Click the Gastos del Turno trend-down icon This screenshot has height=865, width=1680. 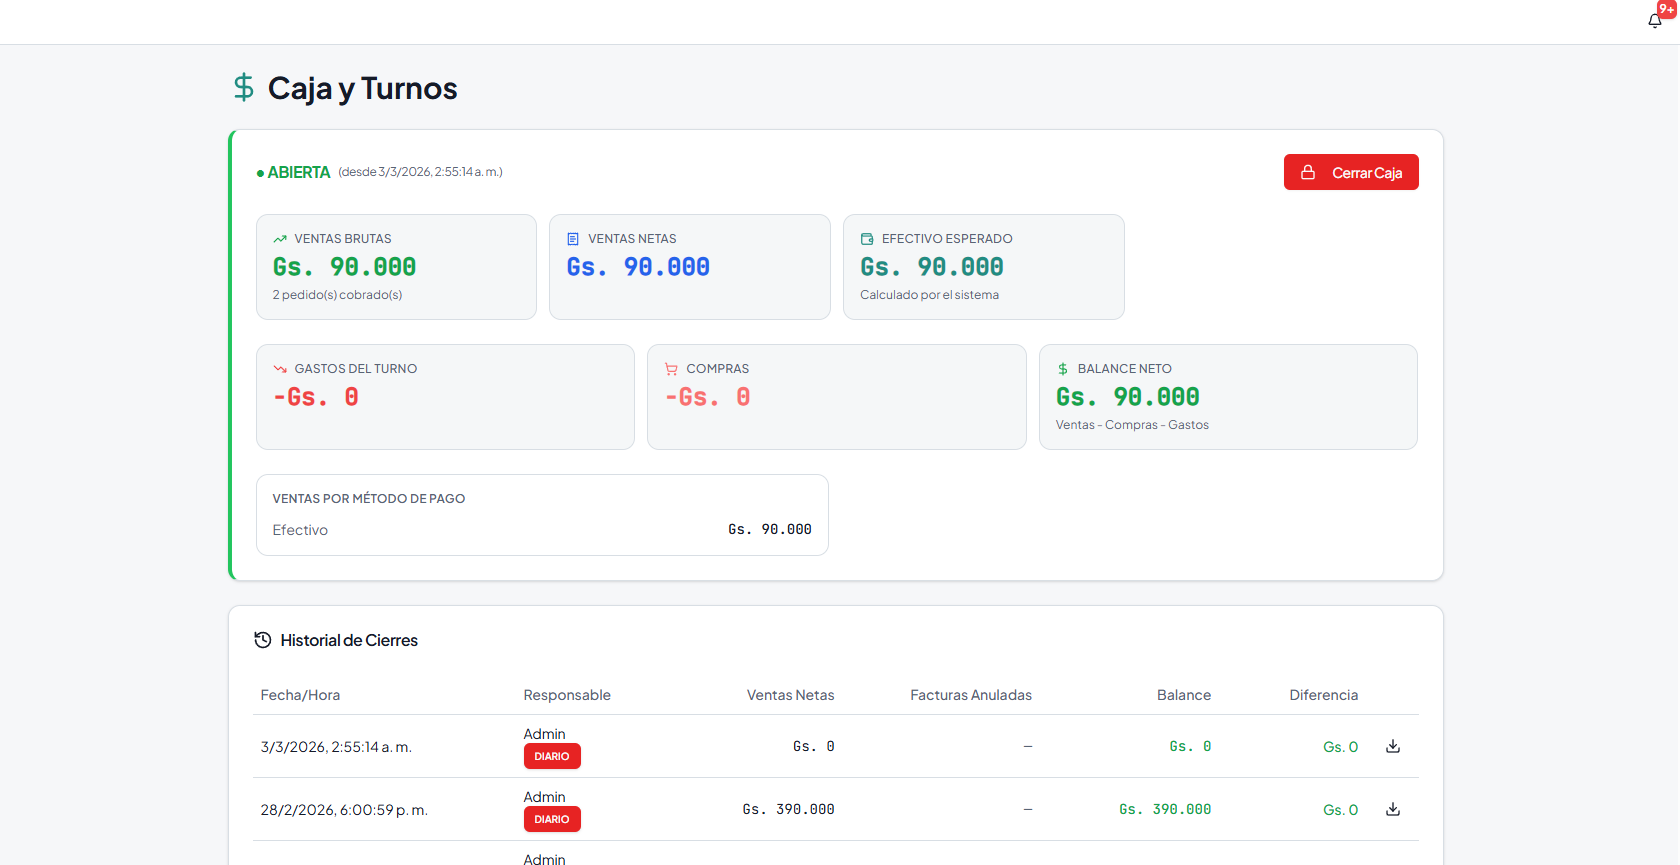280,369
